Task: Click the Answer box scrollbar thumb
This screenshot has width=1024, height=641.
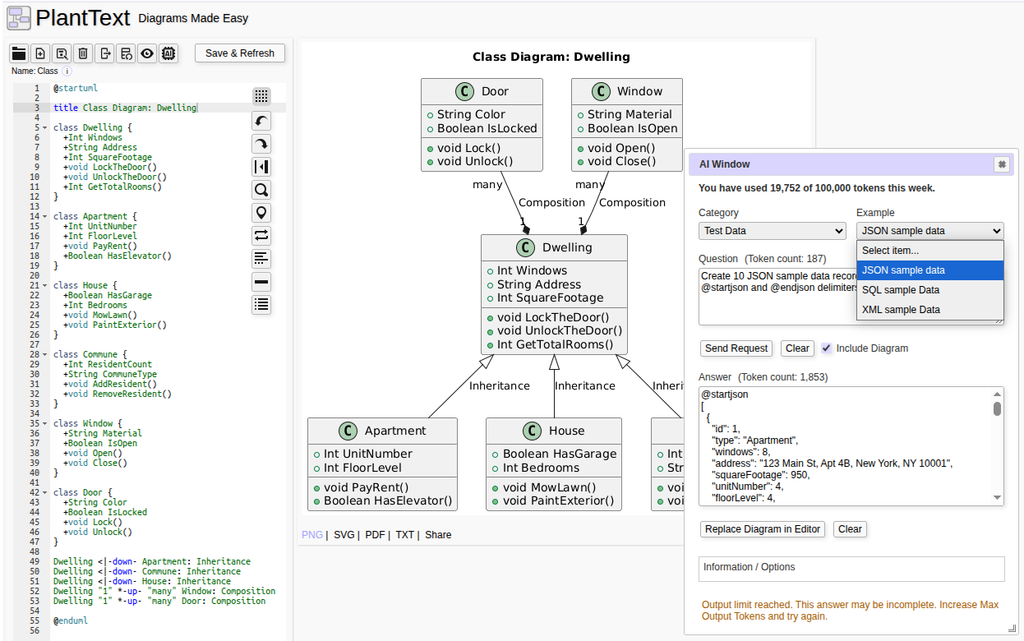Action: (x=997, y=409)
